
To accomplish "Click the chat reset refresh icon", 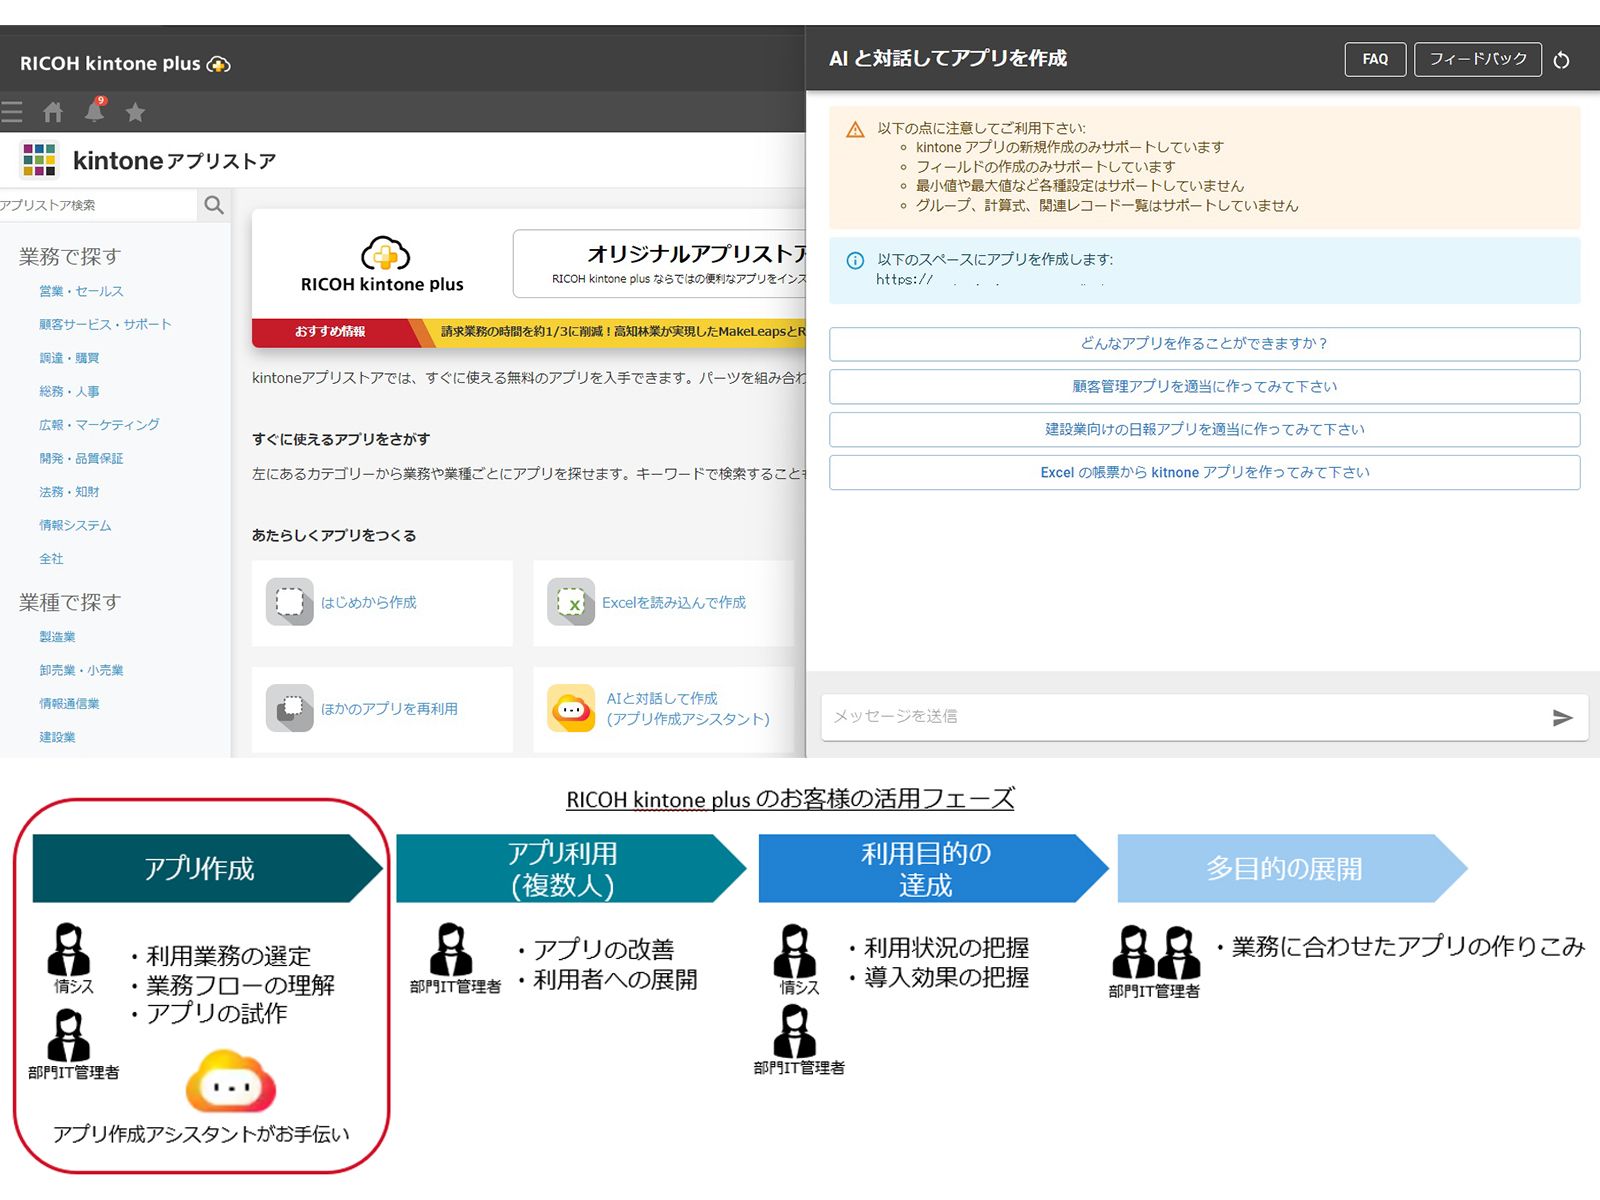I will click(1562, 60).
